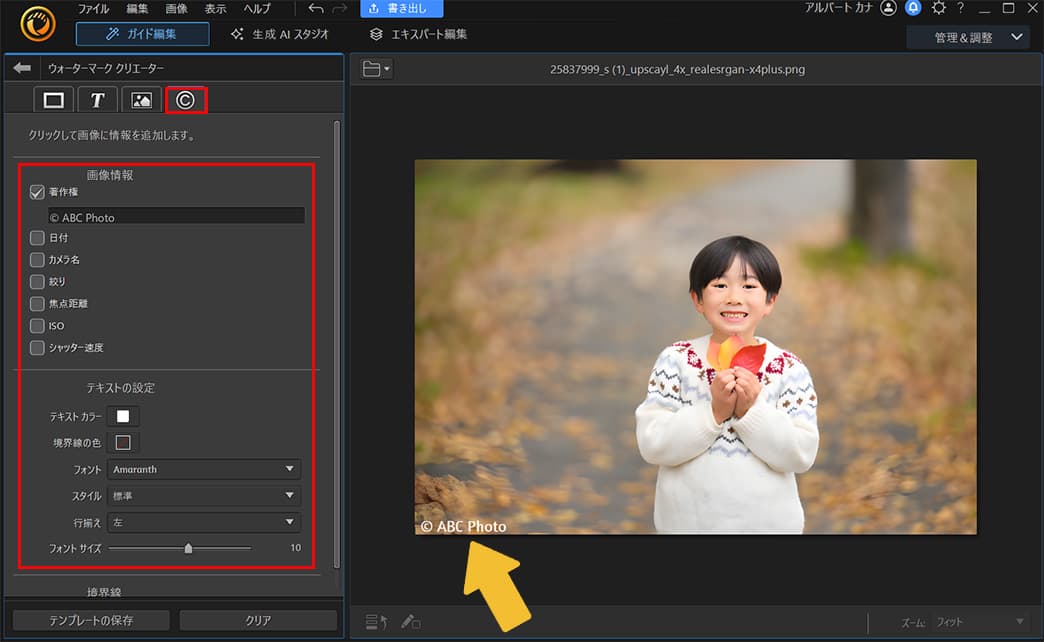Open the folder icon above the preview

pos(376,69)
